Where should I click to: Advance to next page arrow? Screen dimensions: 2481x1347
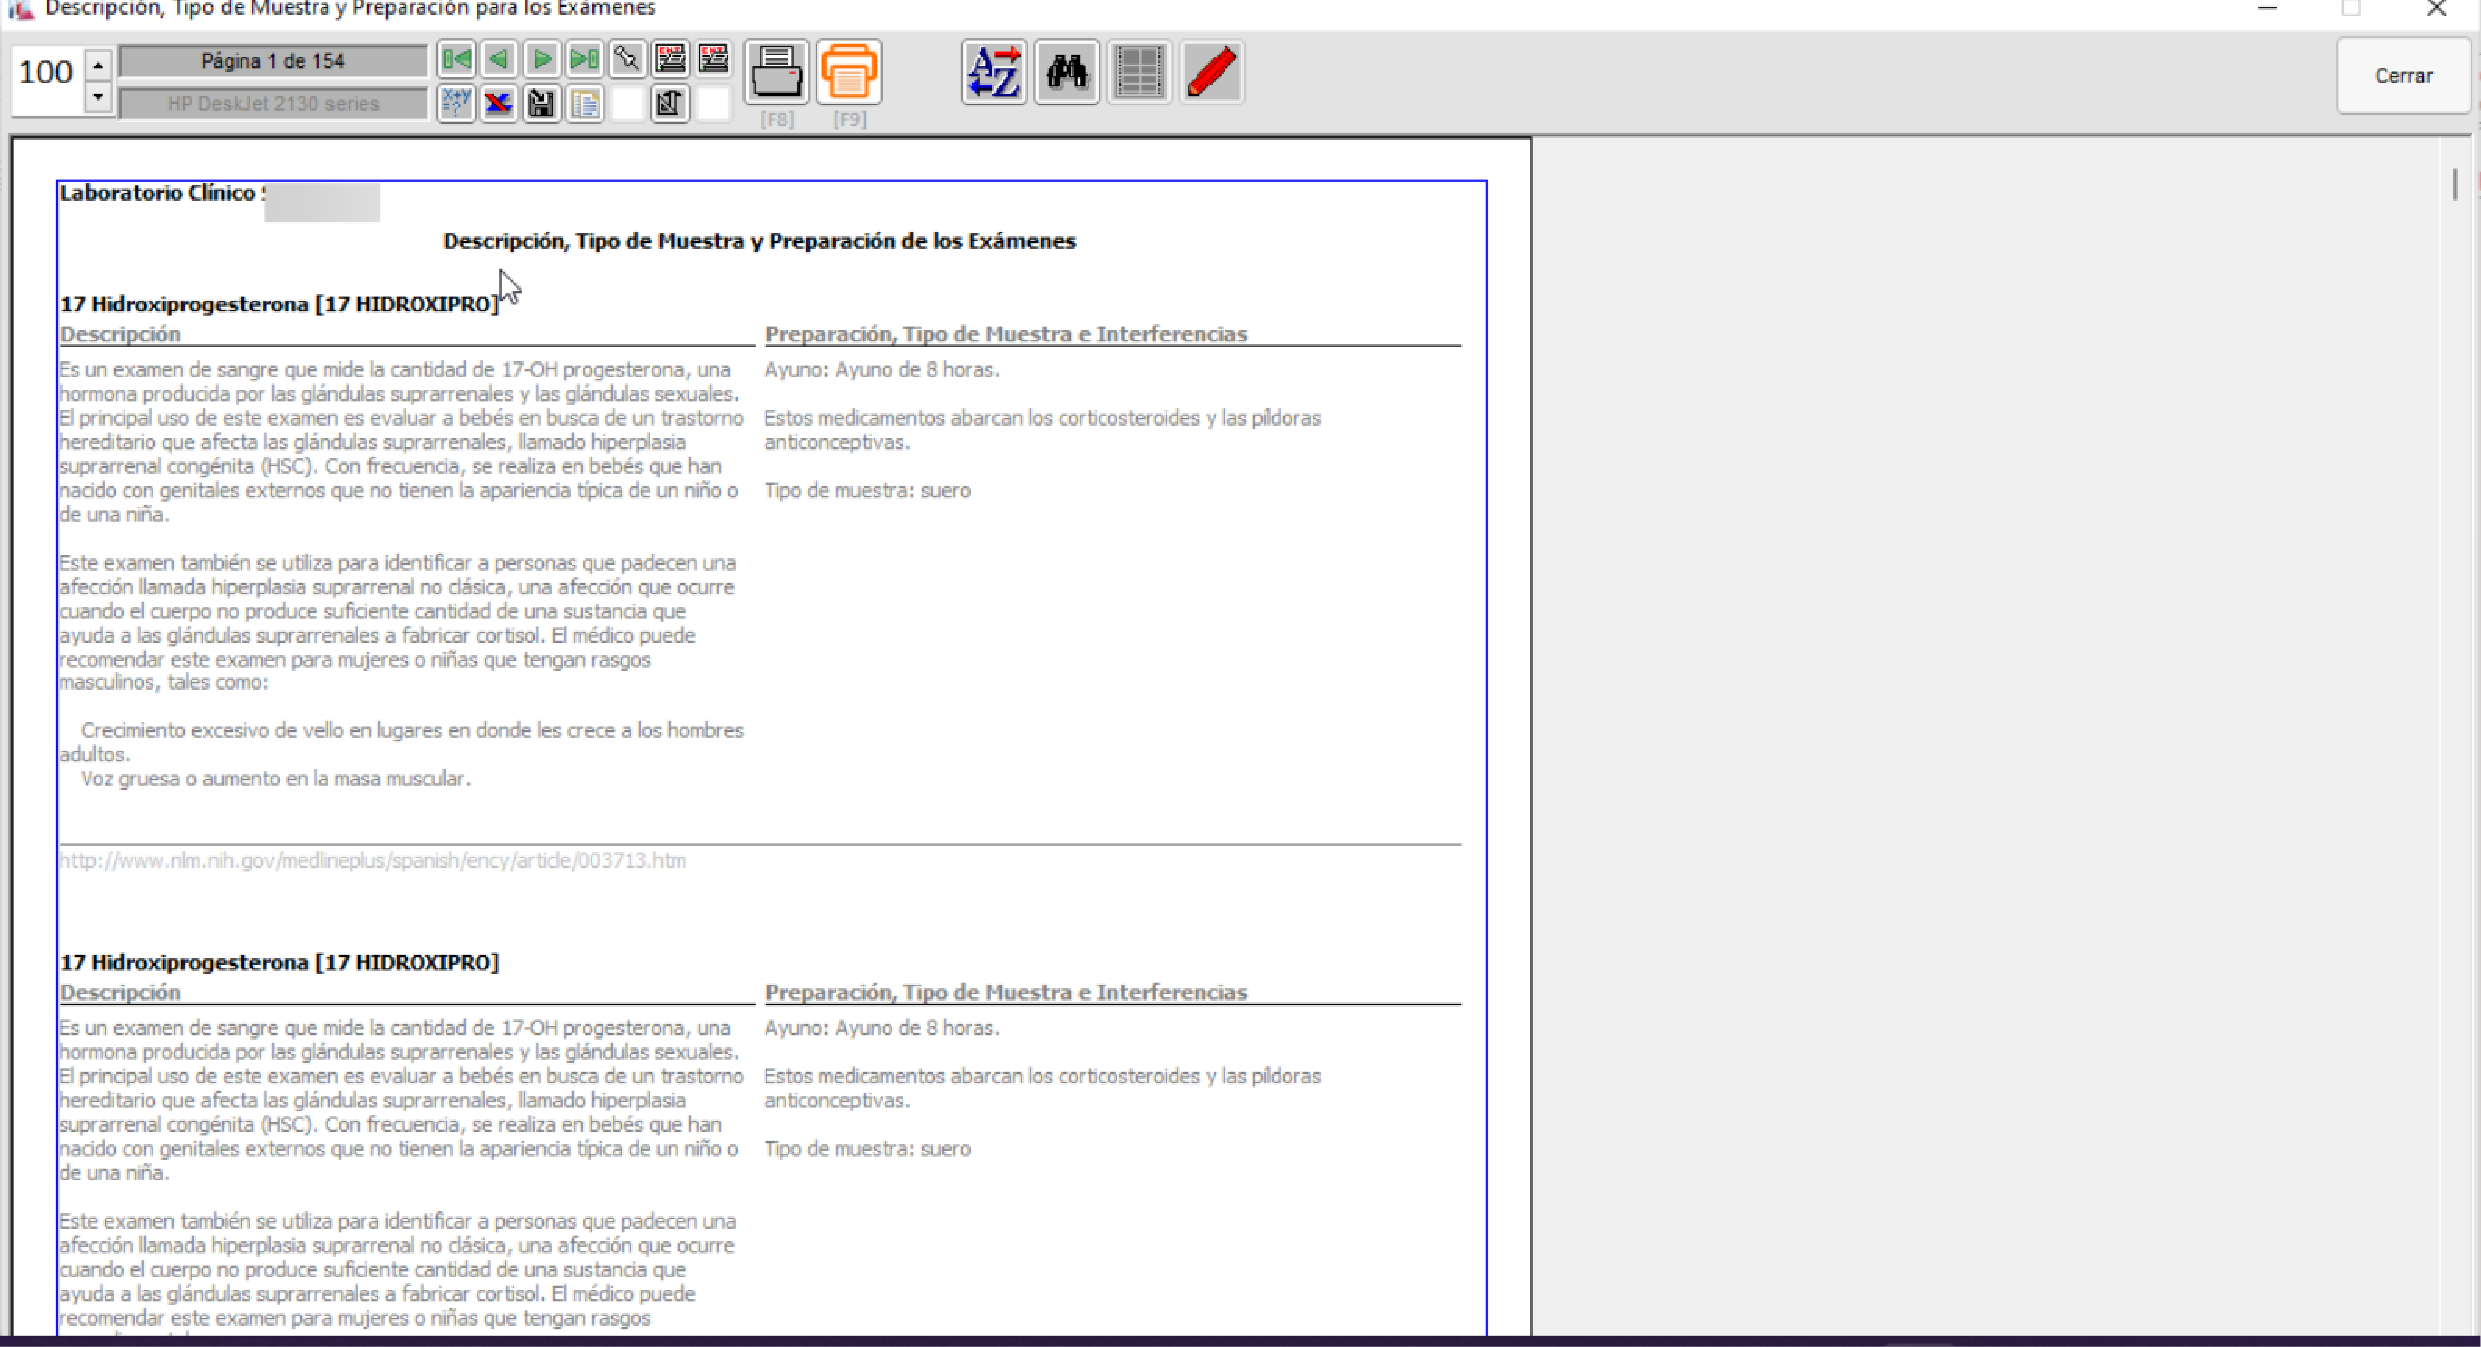542,59
